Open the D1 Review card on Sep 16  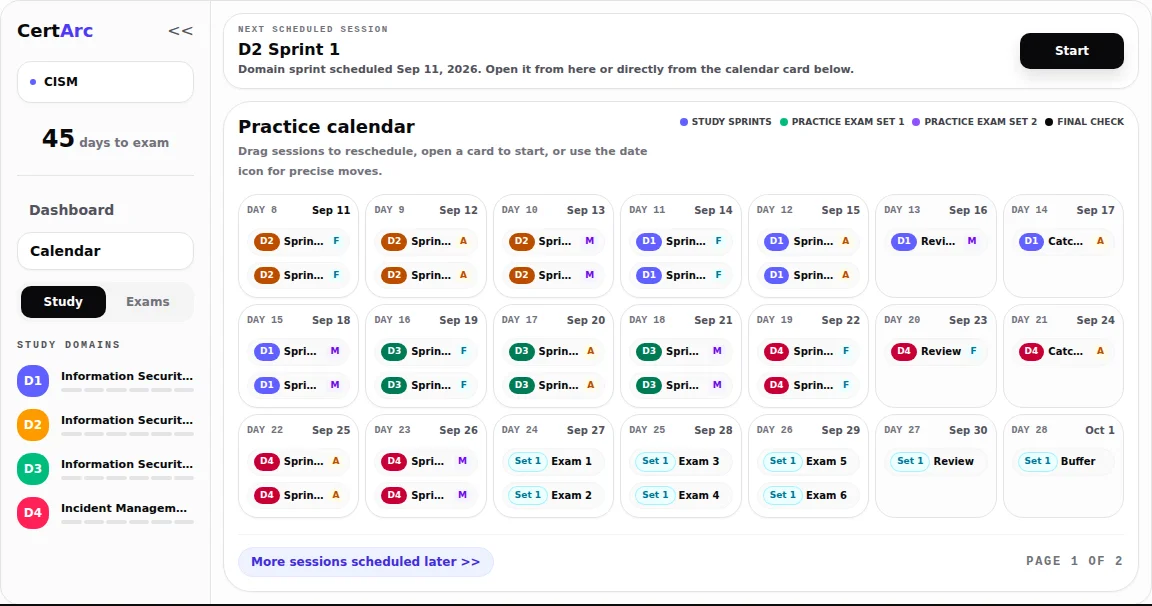coord(935,241)
